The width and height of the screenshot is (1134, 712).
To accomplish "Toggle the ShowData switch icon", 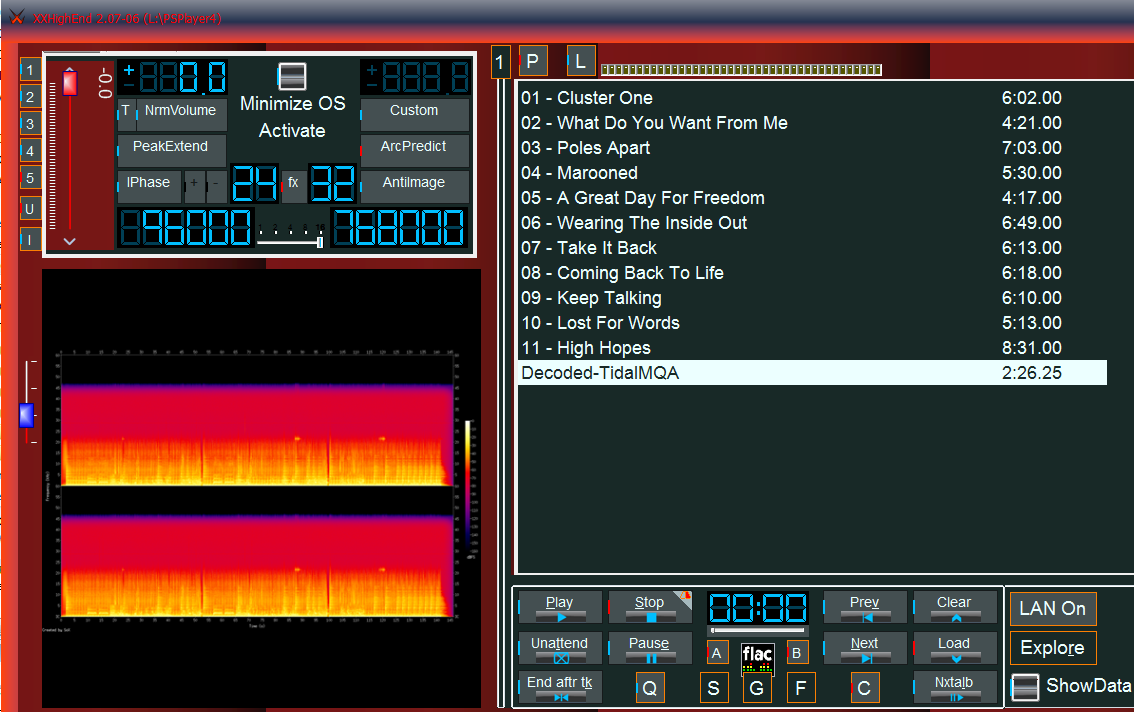I will pos(1025,687).
